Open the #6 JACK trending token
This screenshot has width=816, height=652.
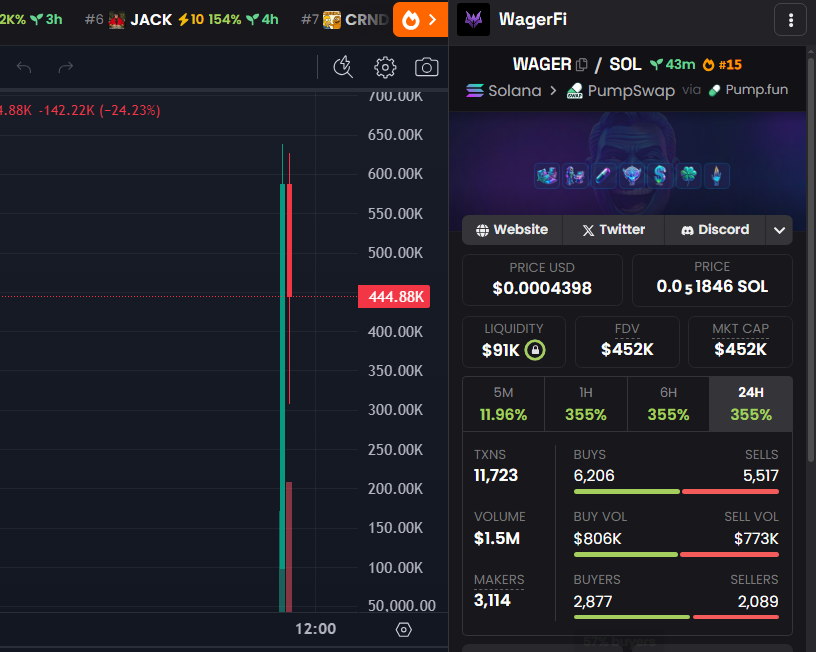[x=182, y=20]
